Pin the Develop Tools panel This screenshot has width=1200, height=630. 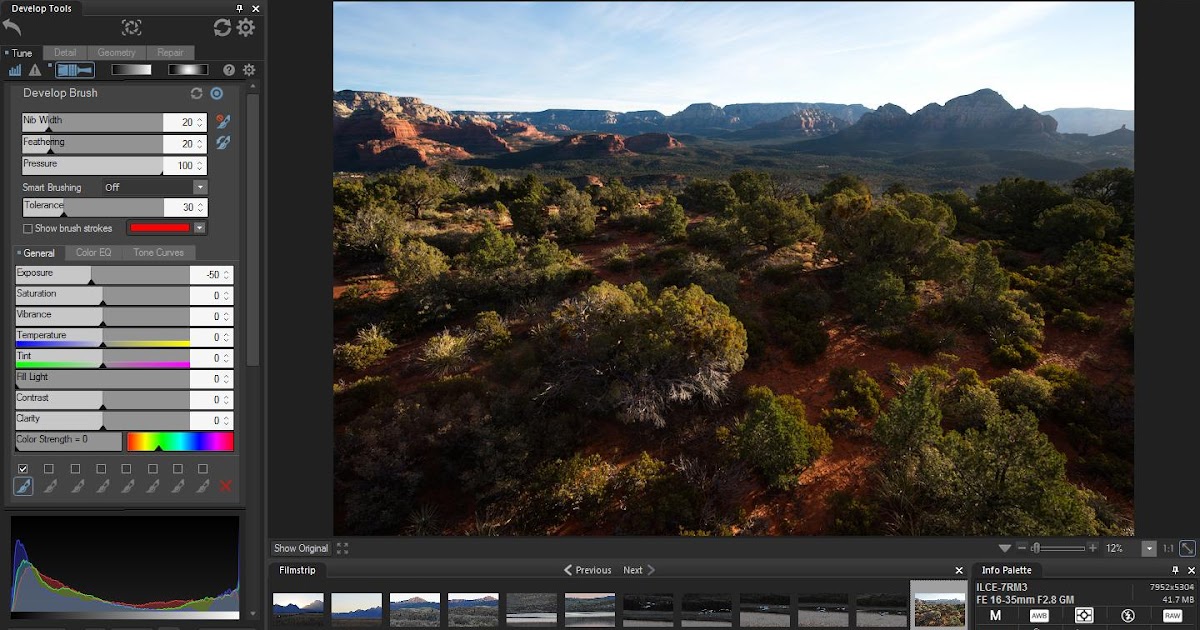pyautogui.click(x=239, y=8)
